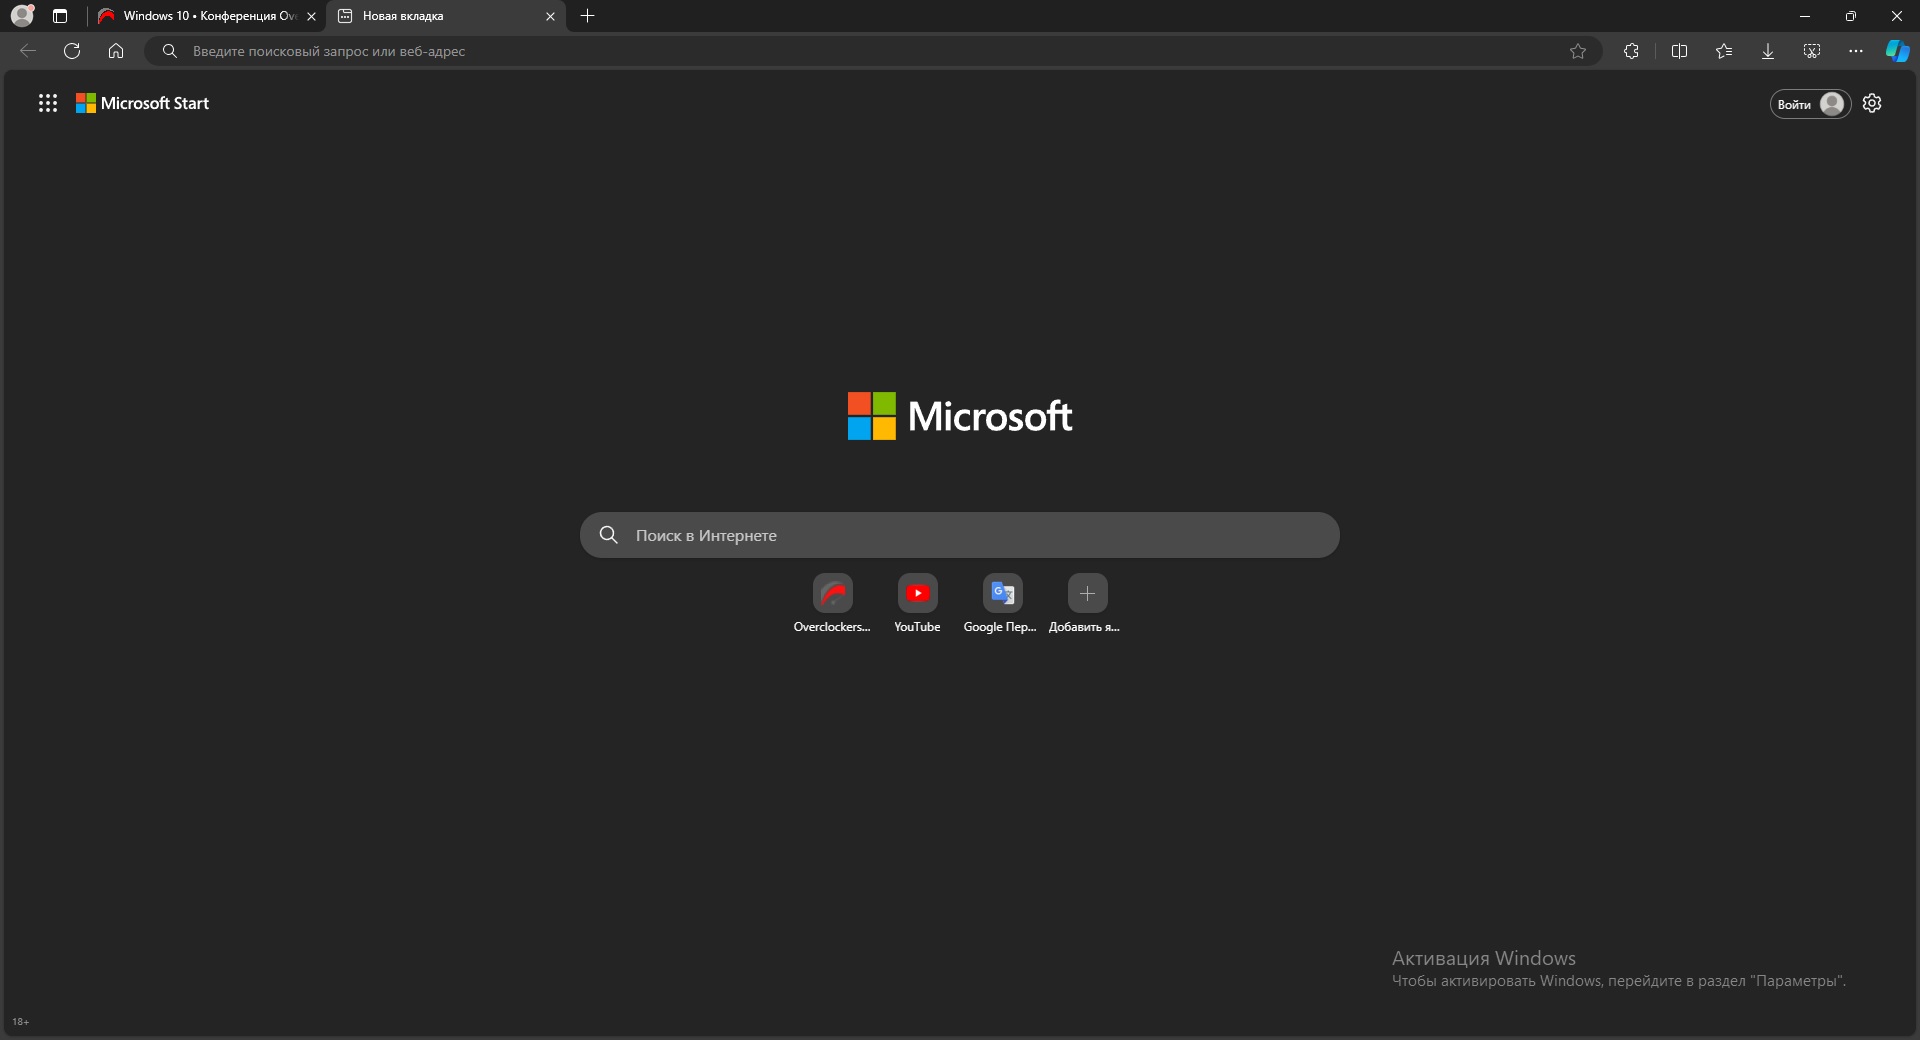Open the Microsoft apps grid launcher

pyautogui.click(x=48, y=103)
